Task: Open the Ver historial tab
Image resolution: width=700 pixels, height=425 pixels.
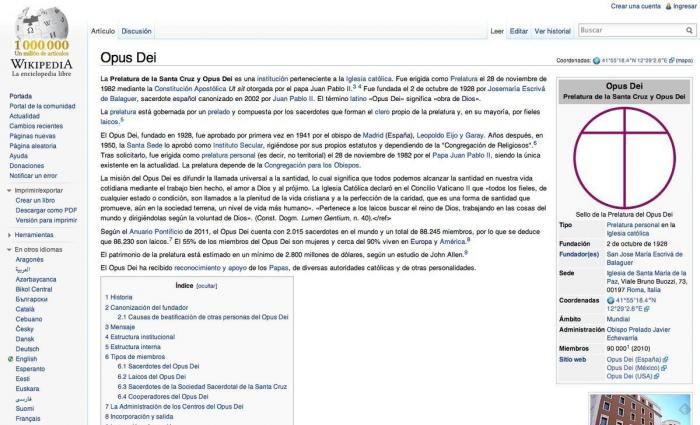Action: 552,31
